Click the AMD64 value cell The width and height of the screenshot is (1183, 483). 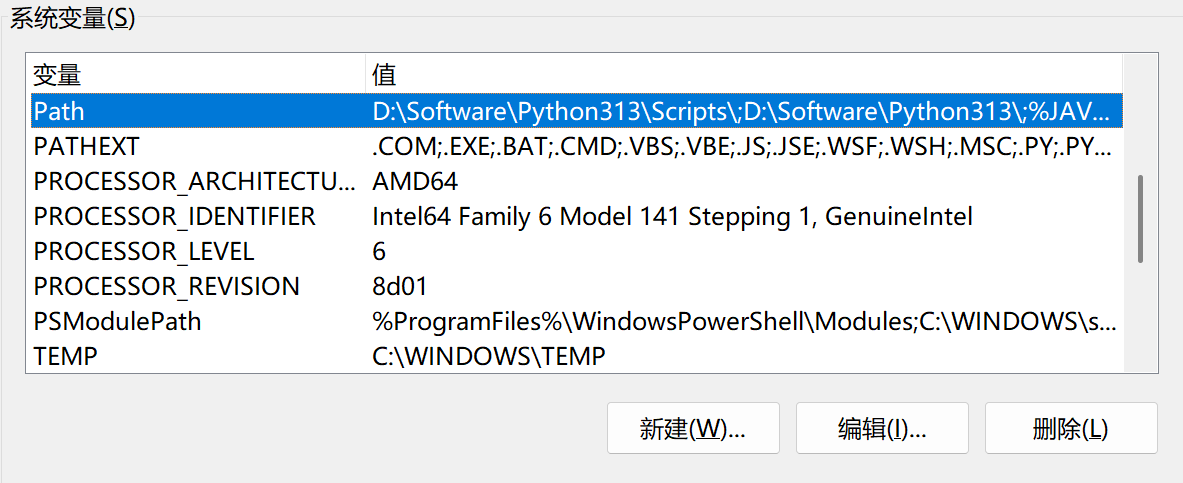pyautogui.click(x=415, y=181)
